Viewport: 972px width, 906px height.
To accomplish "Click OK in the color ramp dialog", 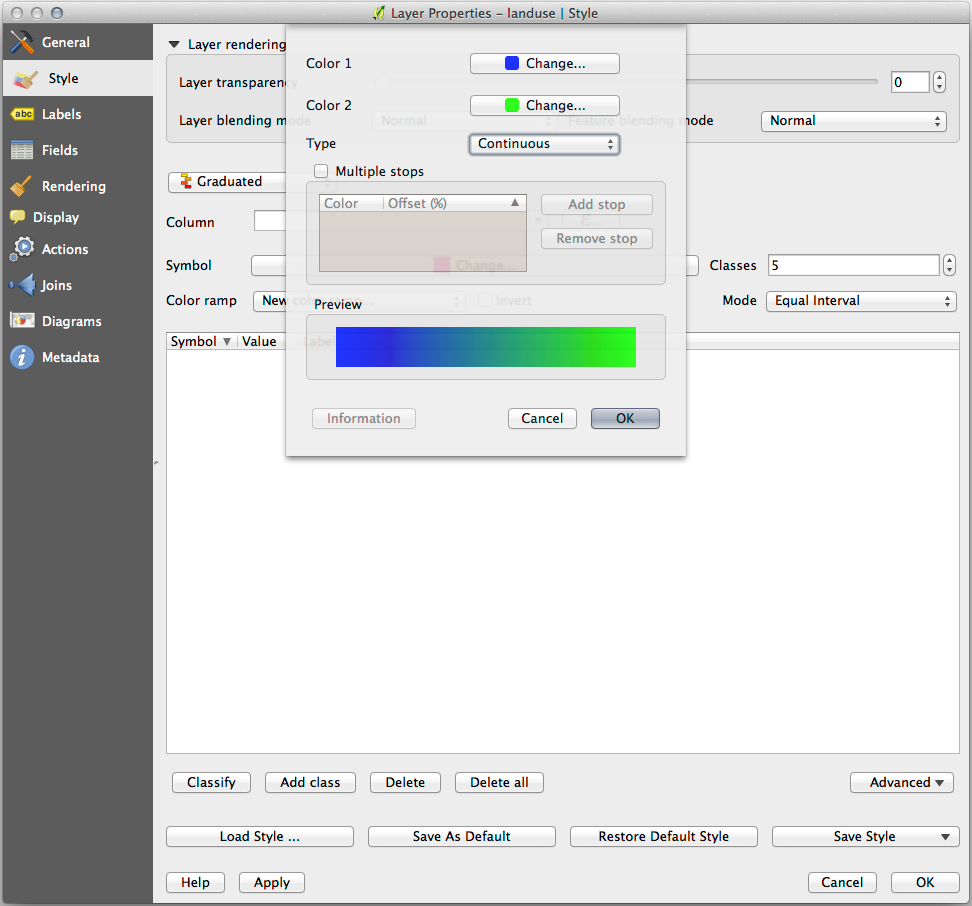I will [625, 419].
